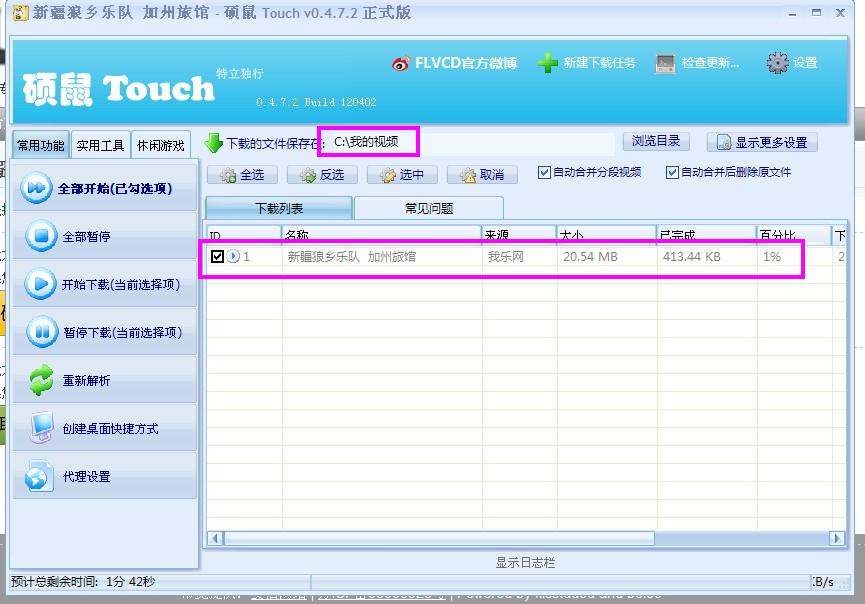
Task: Click the remaining time status 1分 42秒
Action: [x=131, y=581]
